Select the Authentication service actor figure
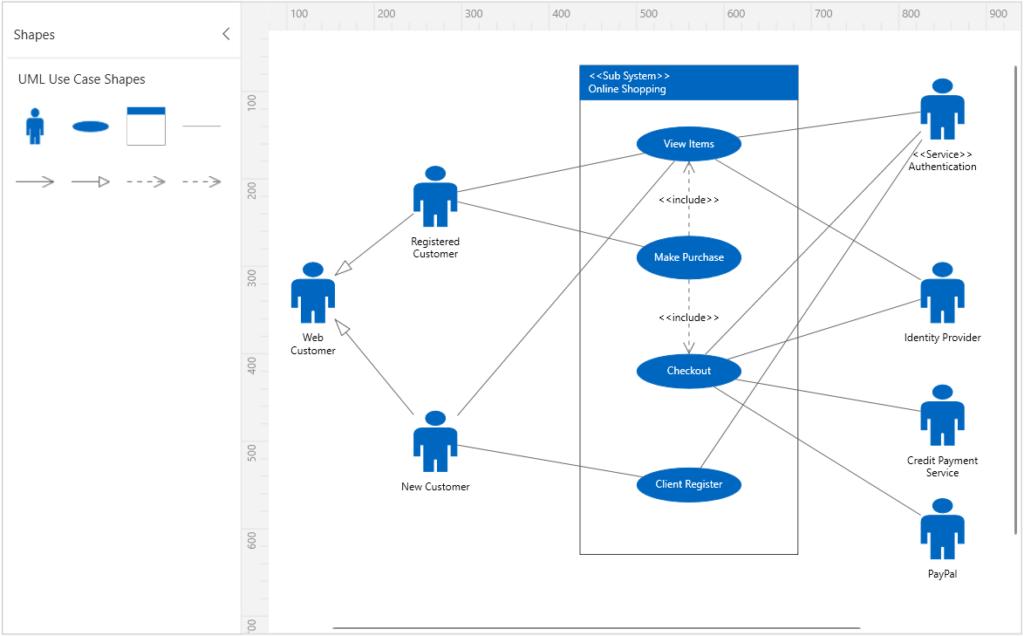Viewport: 1024px width, 636px height. (942, 109)
